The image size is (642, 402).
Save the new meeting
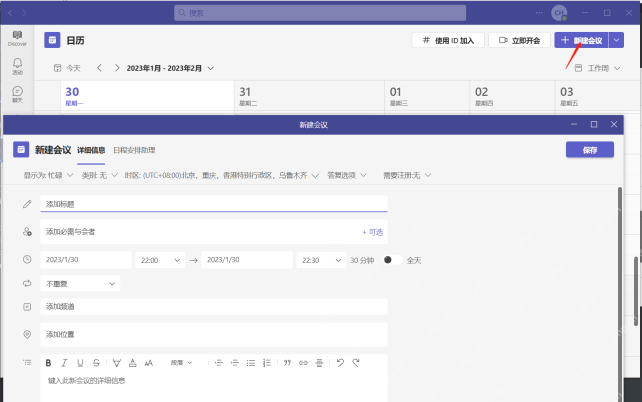point(590,150)
